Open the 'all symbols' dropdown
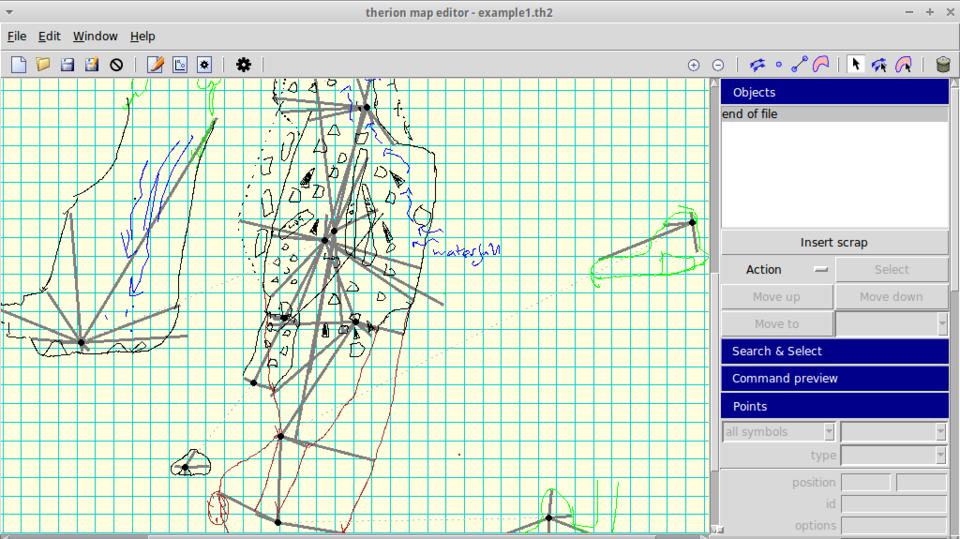960x539 pixels. tap(779, 432)
